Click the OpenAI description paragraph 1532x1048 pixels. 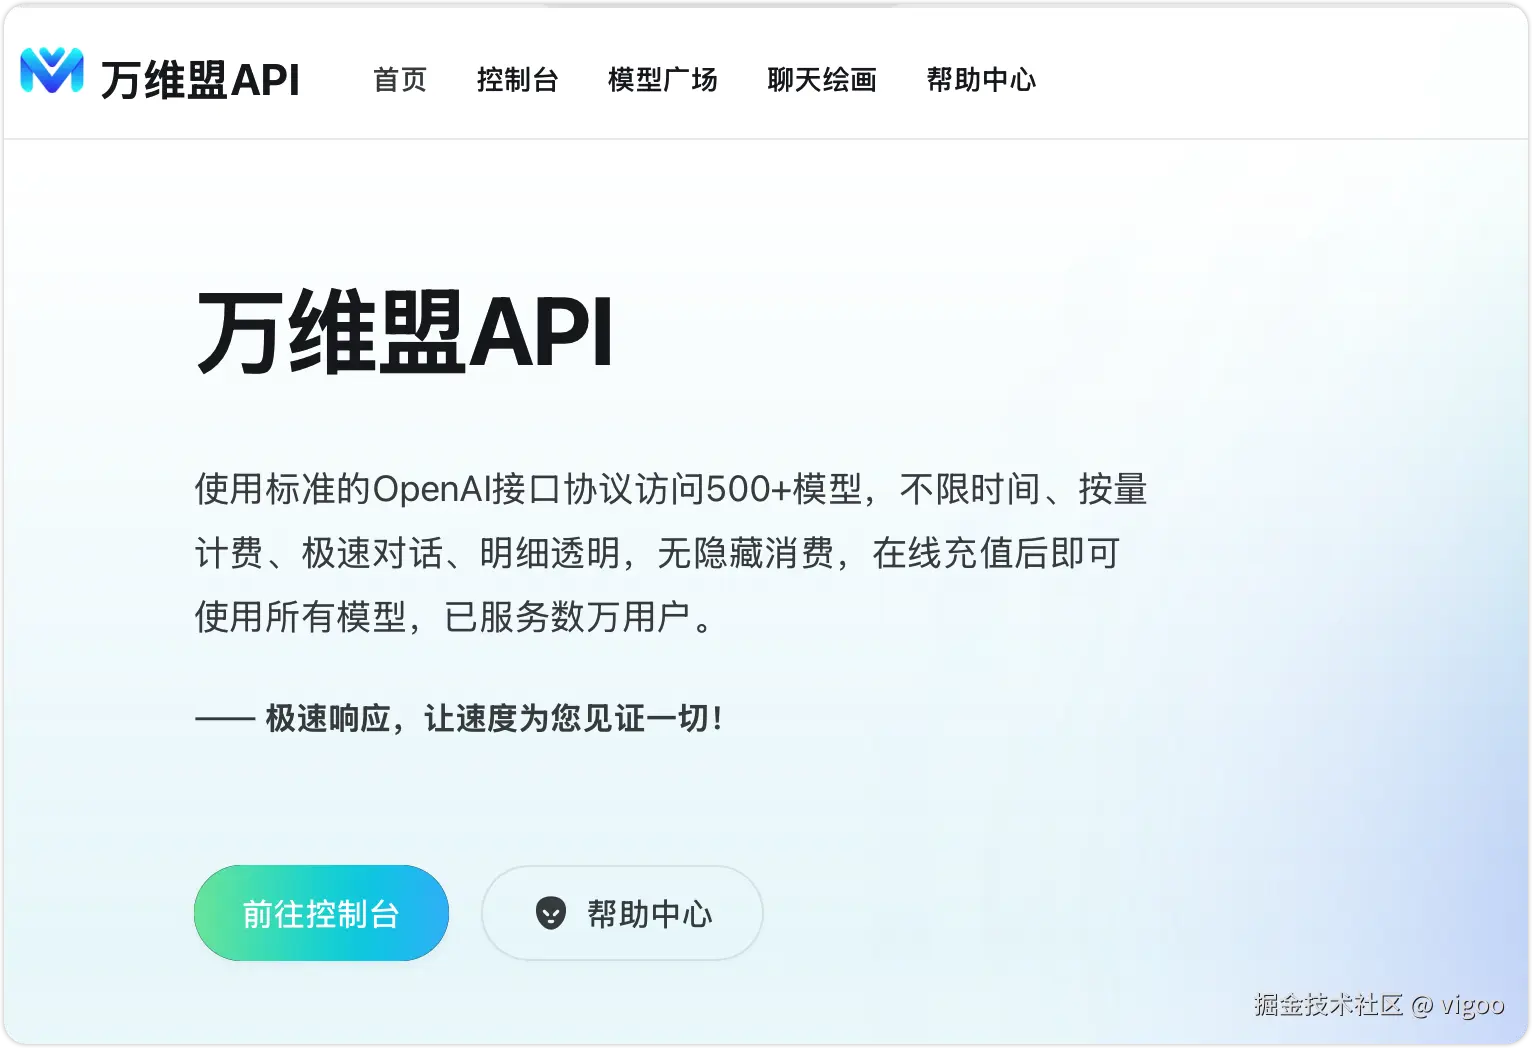click(x=670, y=553)
